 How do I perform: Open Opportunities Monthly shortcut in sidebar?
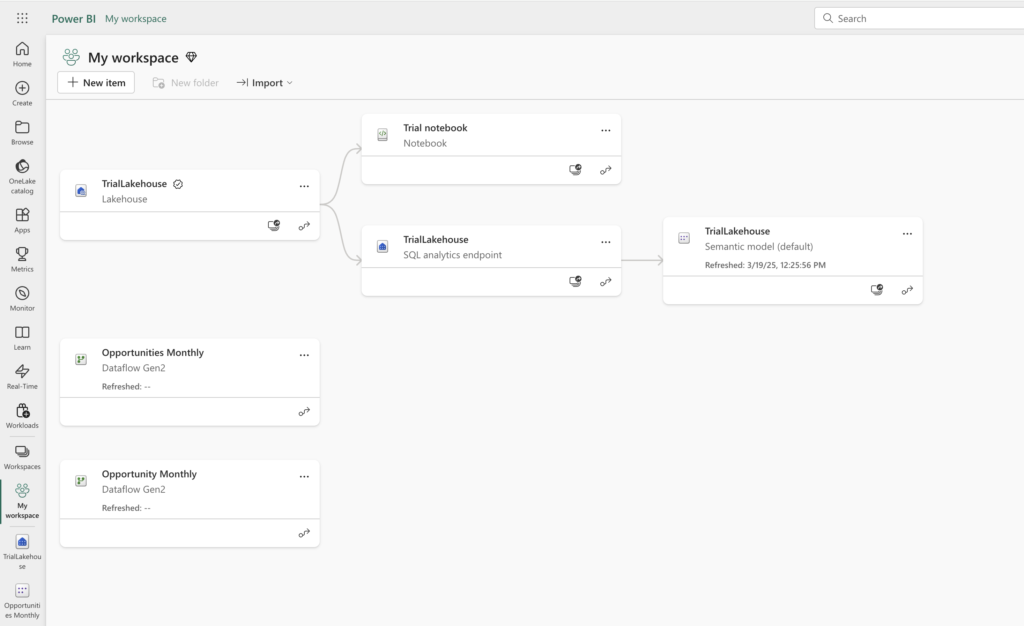pyautogui.click(x=22, y=601)
